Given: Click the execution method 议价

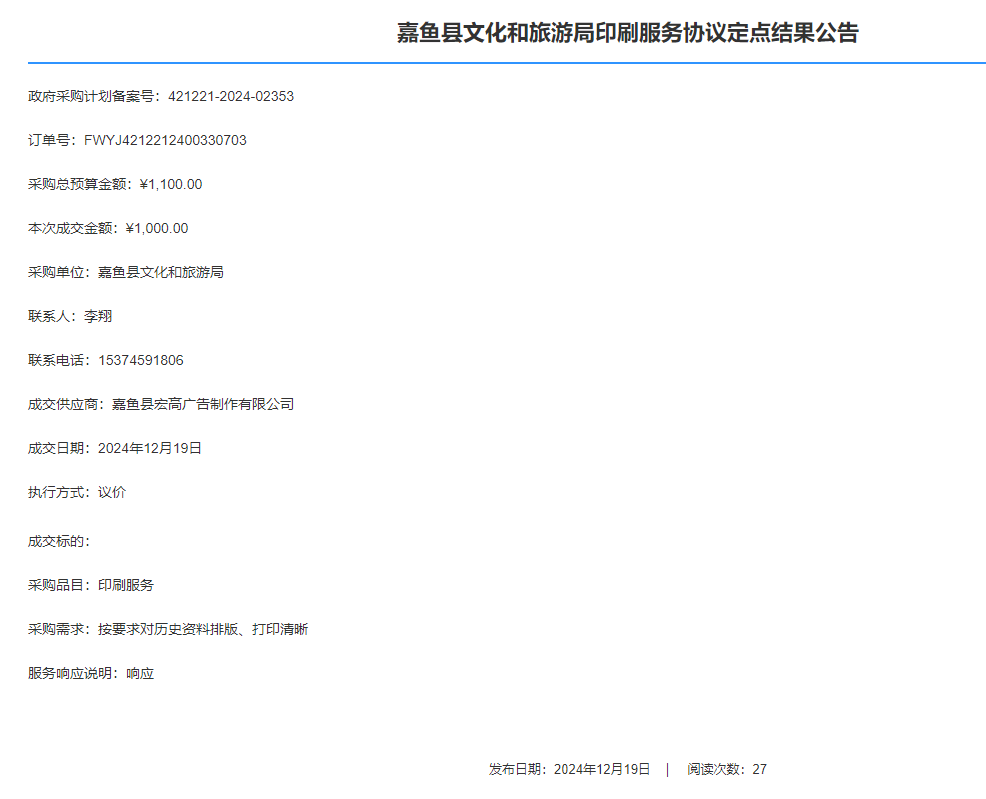Looking at the screenshot, I should pos(112,492).
